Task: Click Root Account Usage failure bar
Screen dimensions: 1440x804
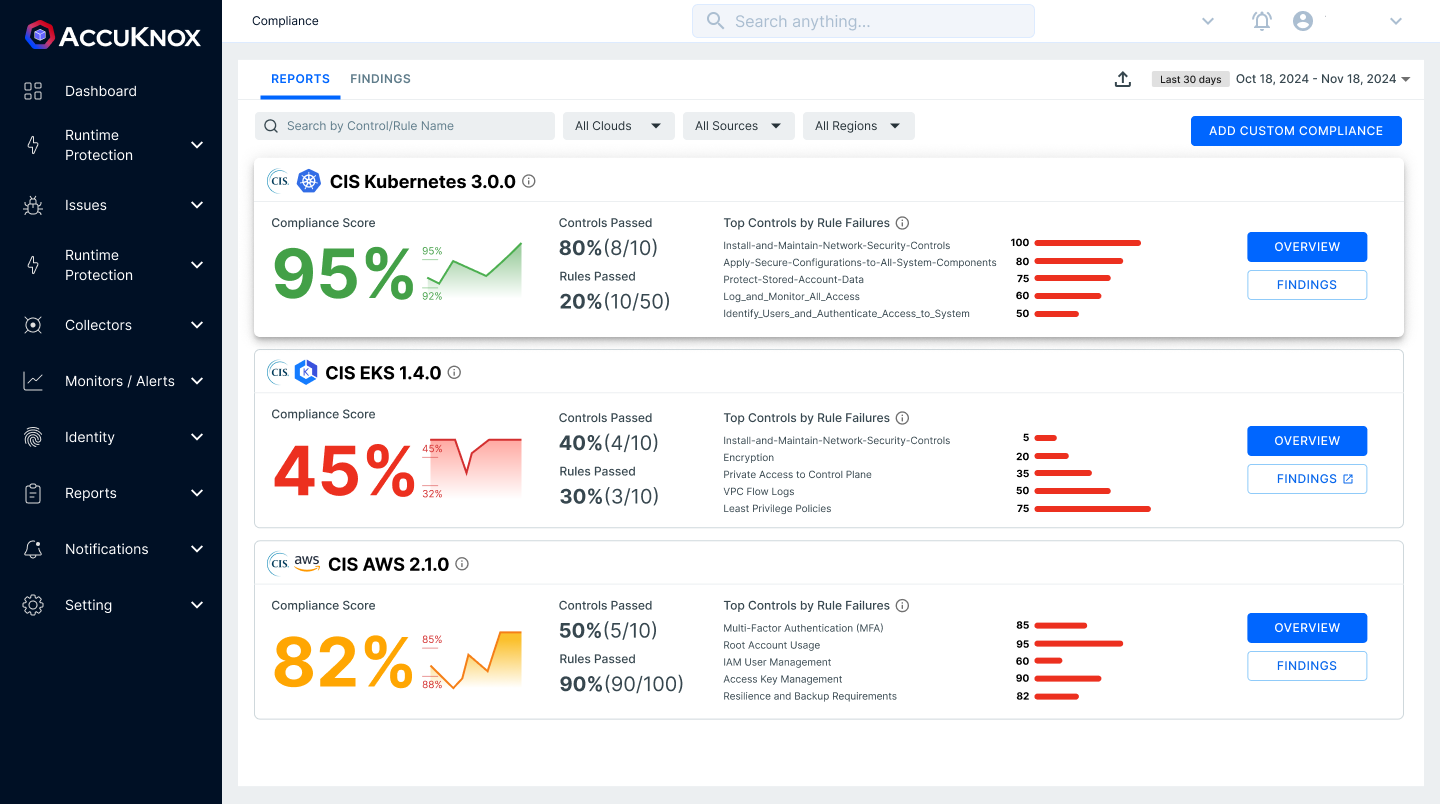Action: click(x=1079, y=645)
